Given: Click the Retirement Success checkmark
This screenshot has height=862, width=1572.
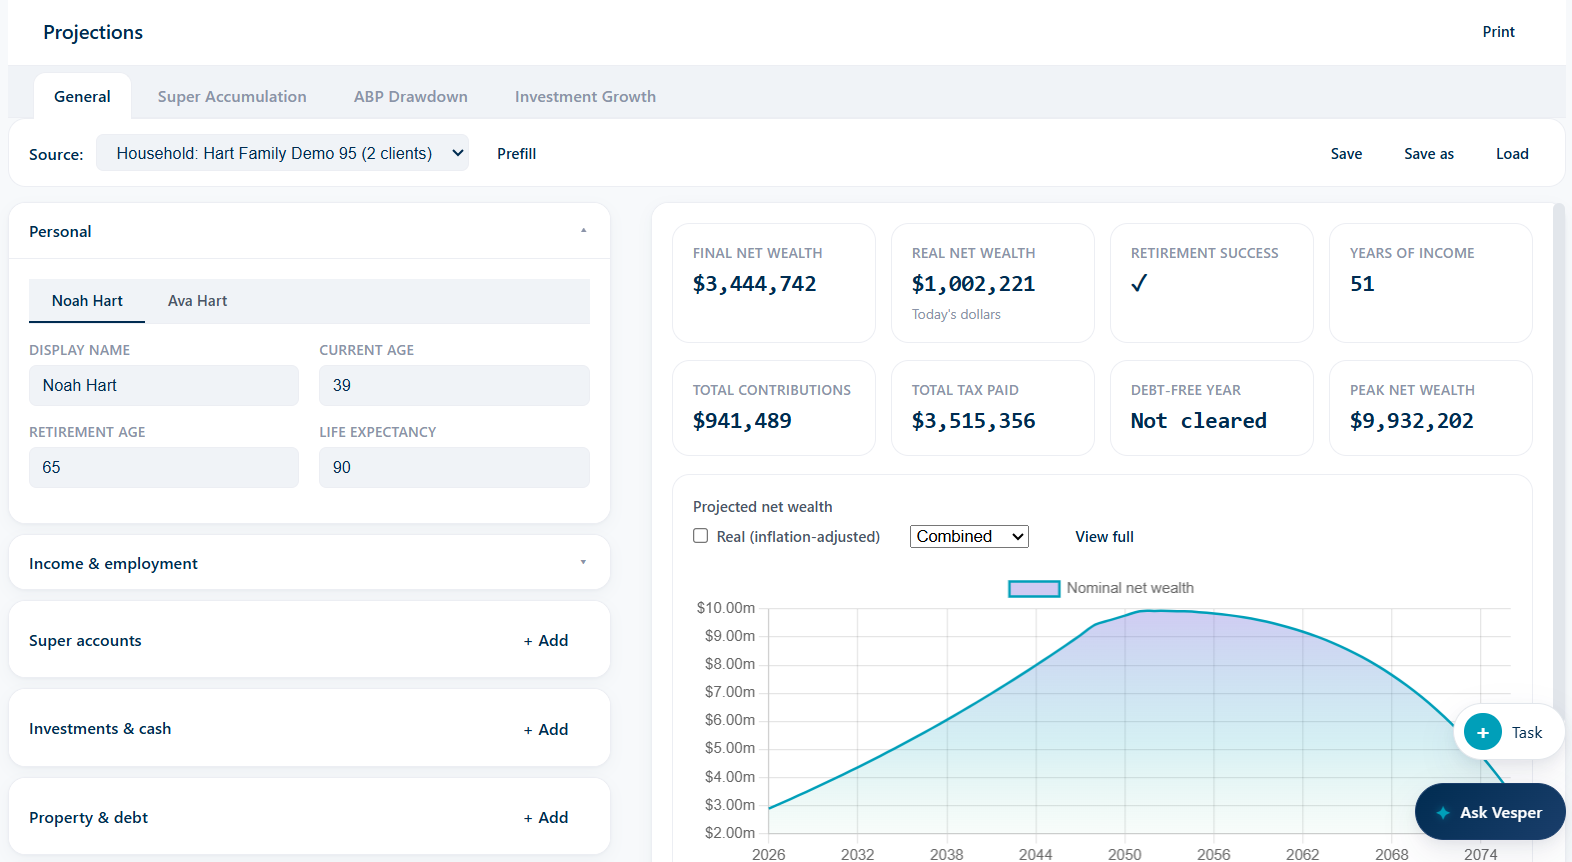Looking at the screenshot, I should [1139, 283].
